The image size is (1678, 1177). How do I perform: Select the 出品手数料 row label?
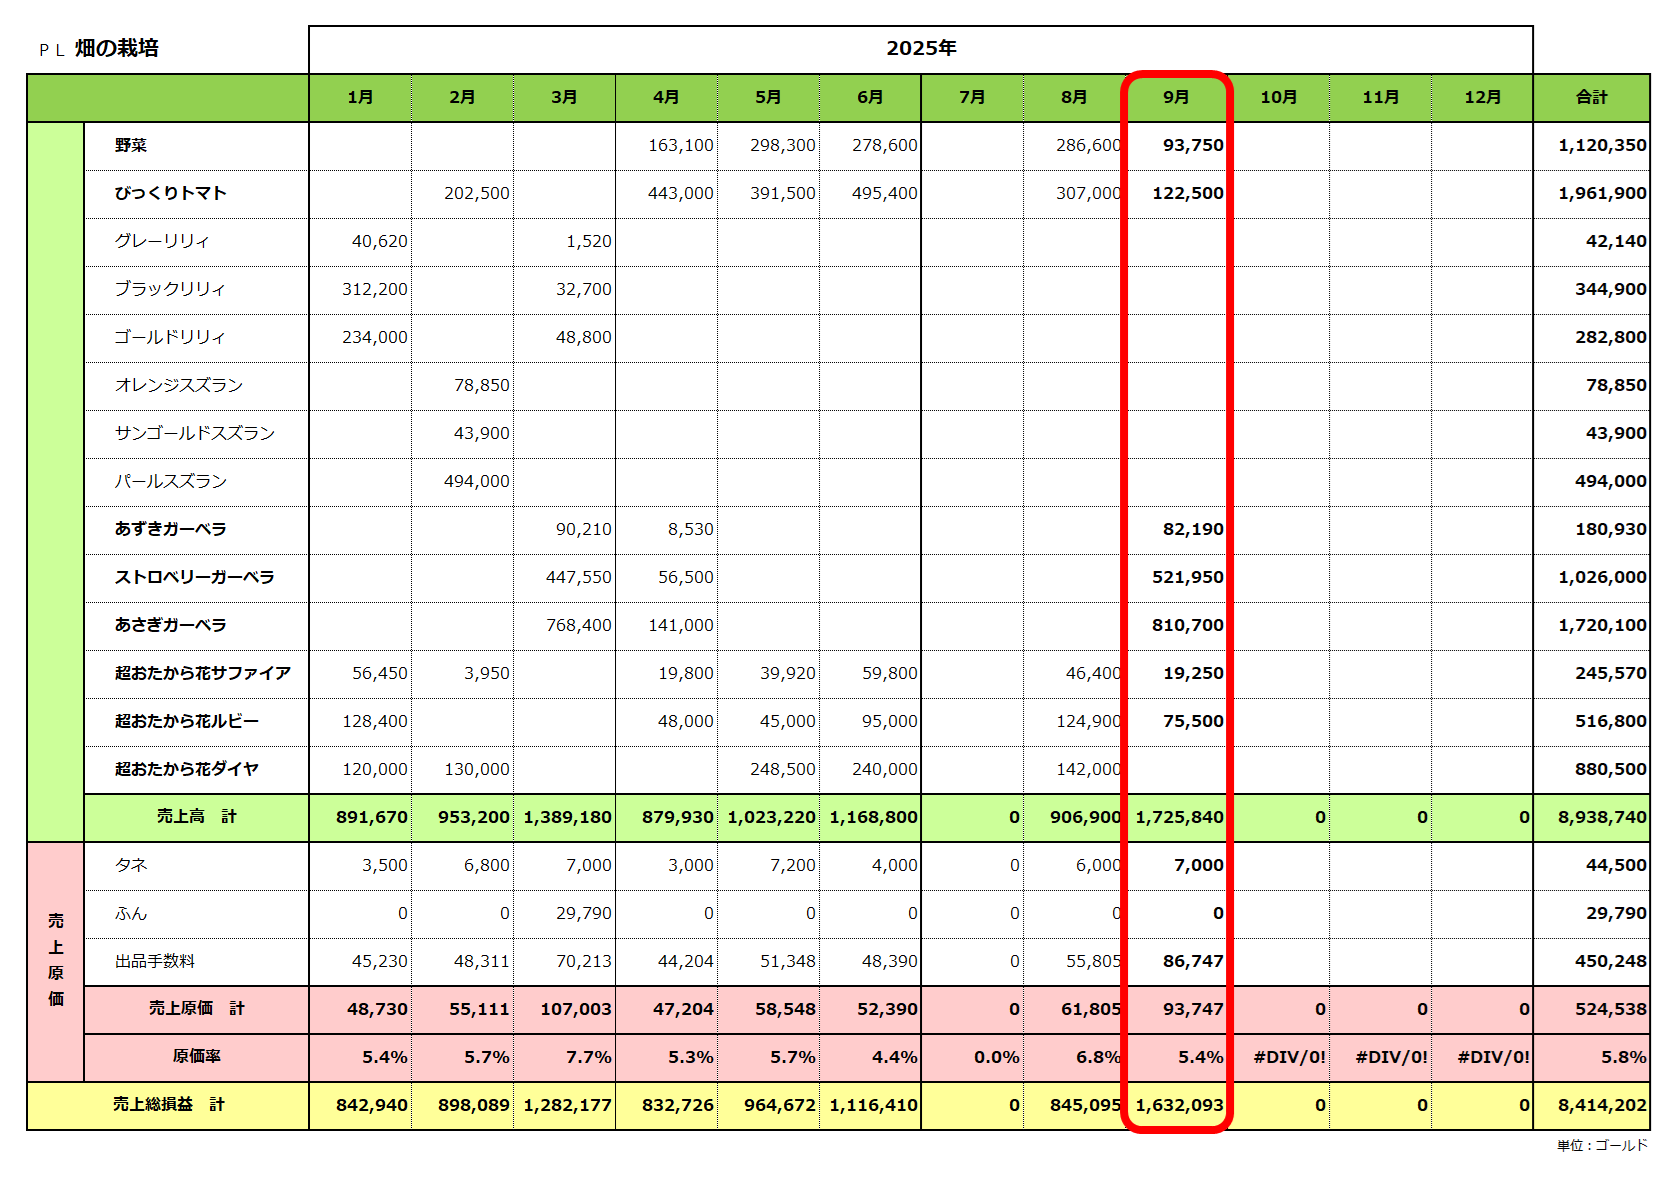(155, 961)
